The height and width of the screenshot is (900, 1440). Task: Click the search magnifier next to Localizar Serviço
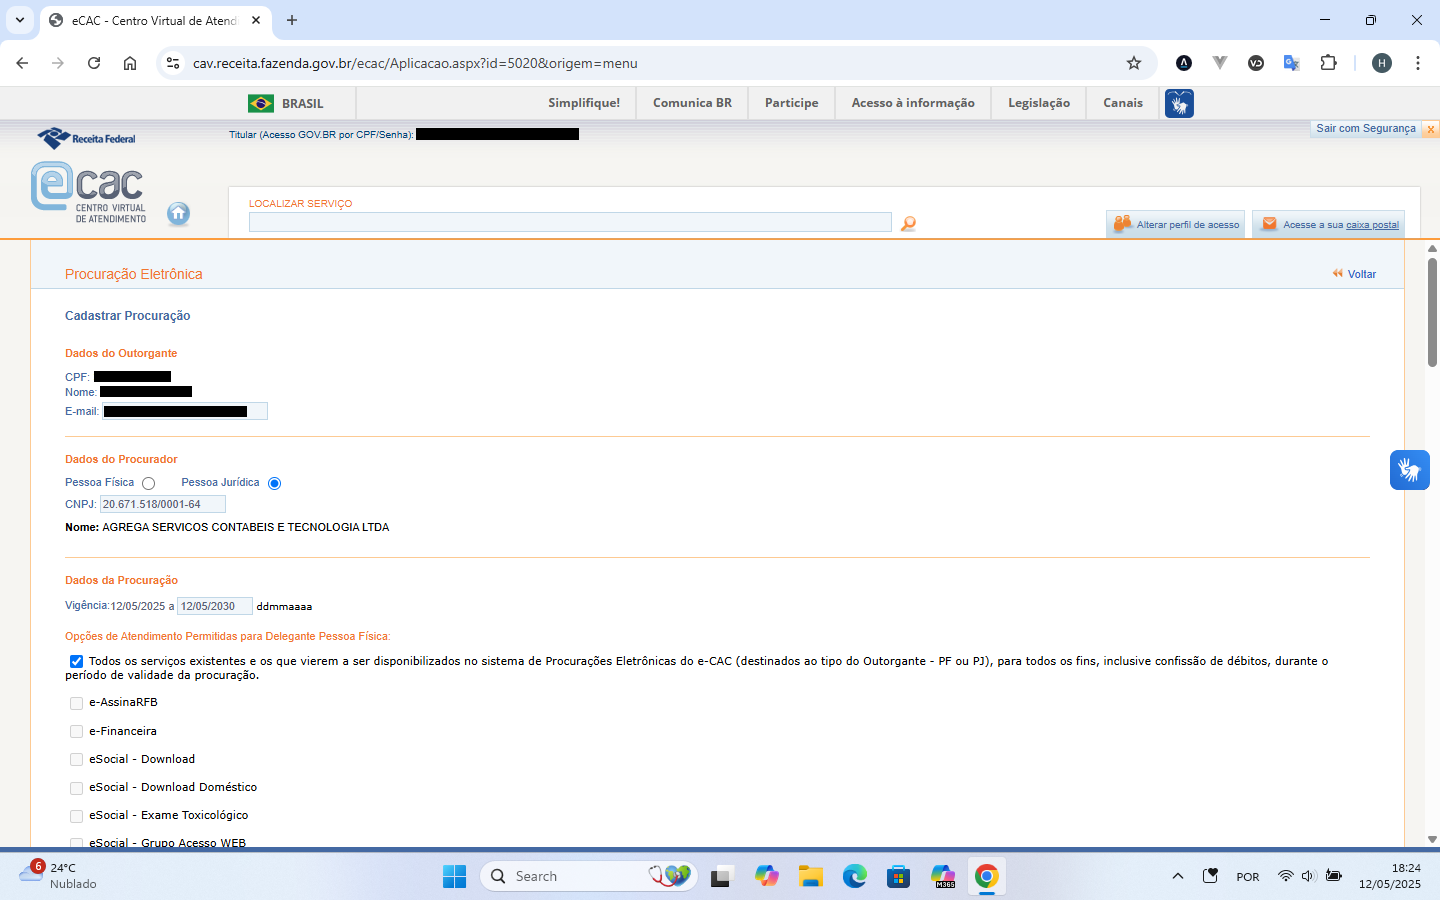coord(908,224)
